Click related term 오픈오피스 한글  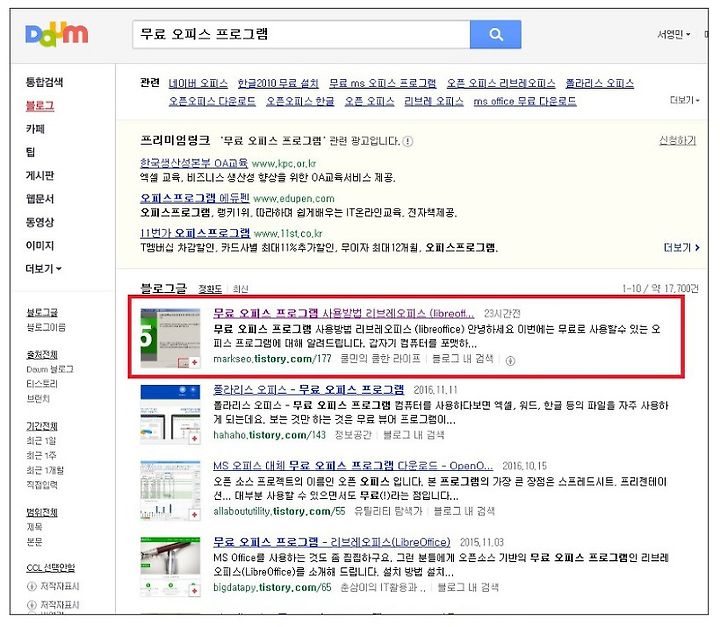pos(300,101)
